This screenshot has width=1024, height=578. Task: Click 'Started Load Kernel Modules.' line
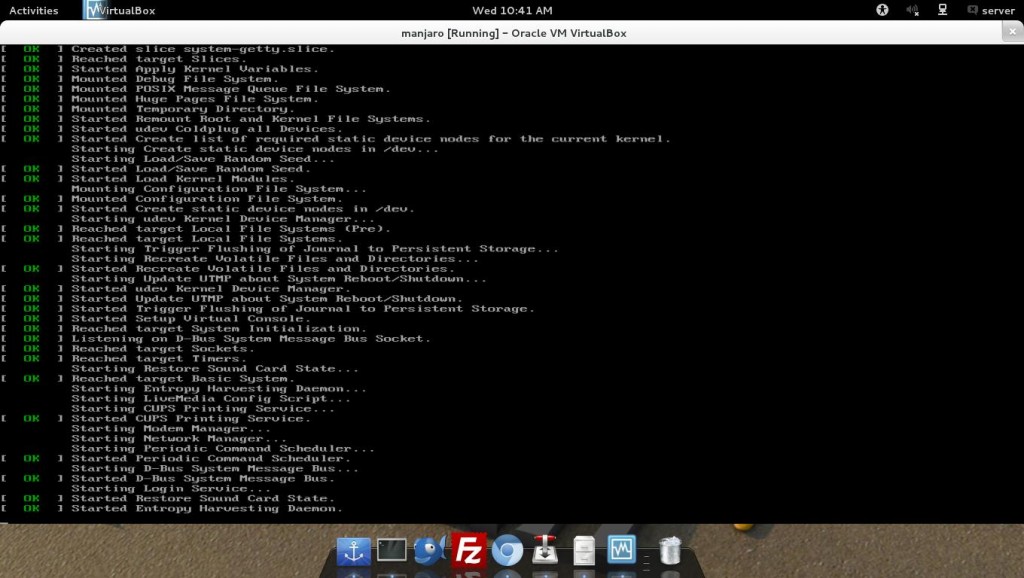(x=183, y=179)
